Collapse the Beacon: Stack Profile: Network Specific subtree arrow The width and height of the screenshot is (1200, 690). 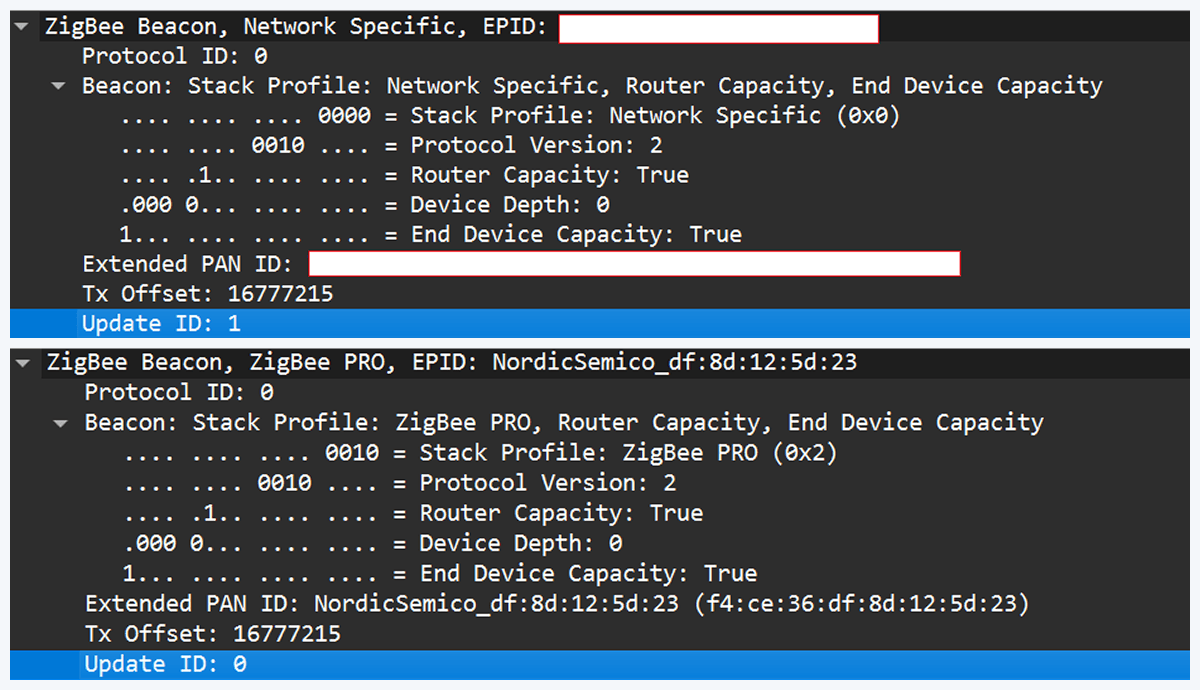tap(61, 87)
